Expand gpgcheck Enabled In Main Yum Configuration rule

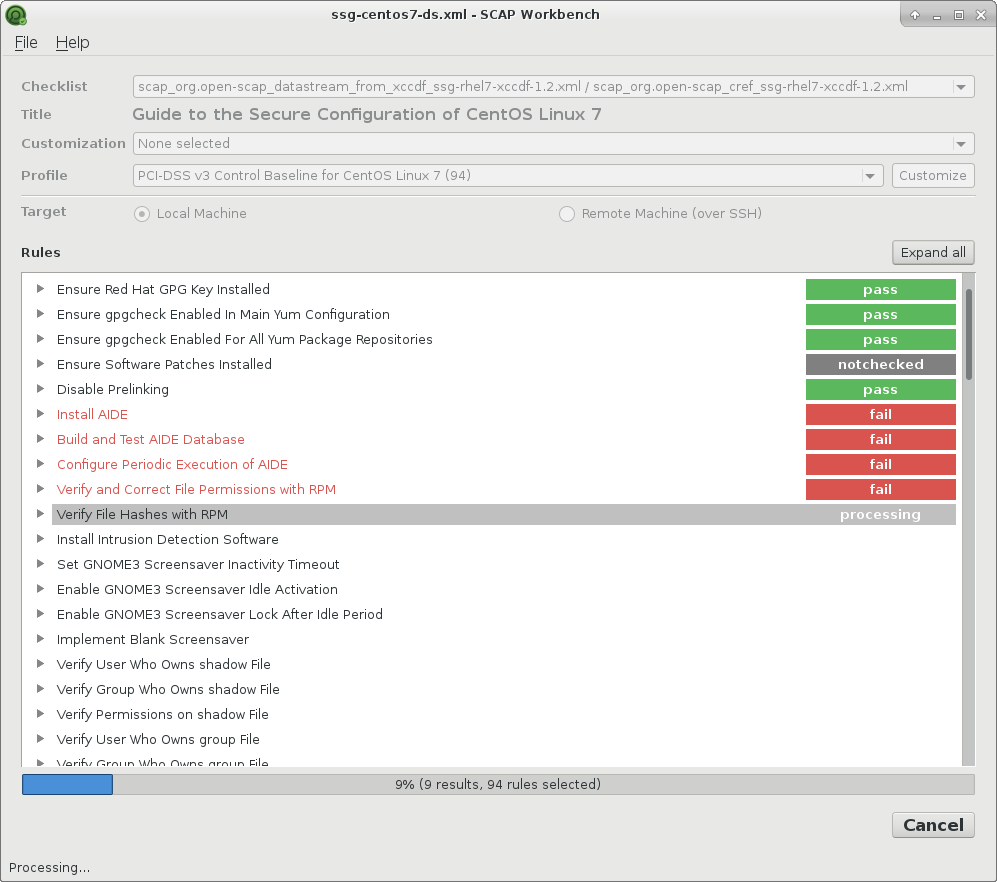tap(41, 314)
